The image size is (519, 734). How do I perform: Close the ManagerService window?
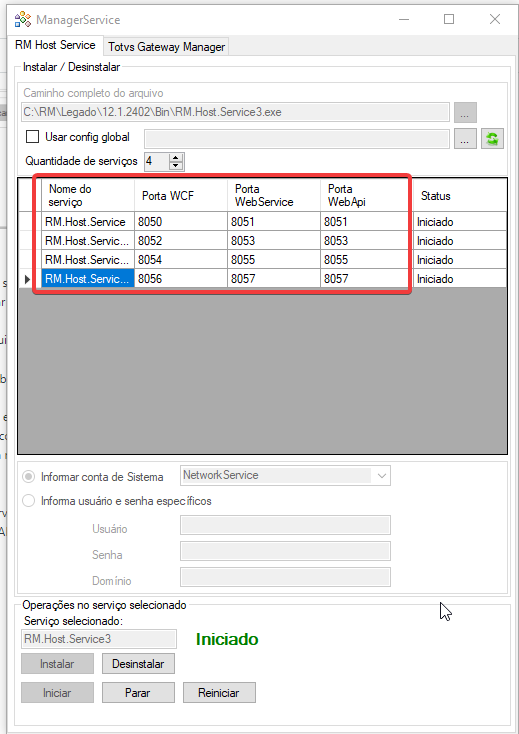pyautogui.click(x=495, y=19)
